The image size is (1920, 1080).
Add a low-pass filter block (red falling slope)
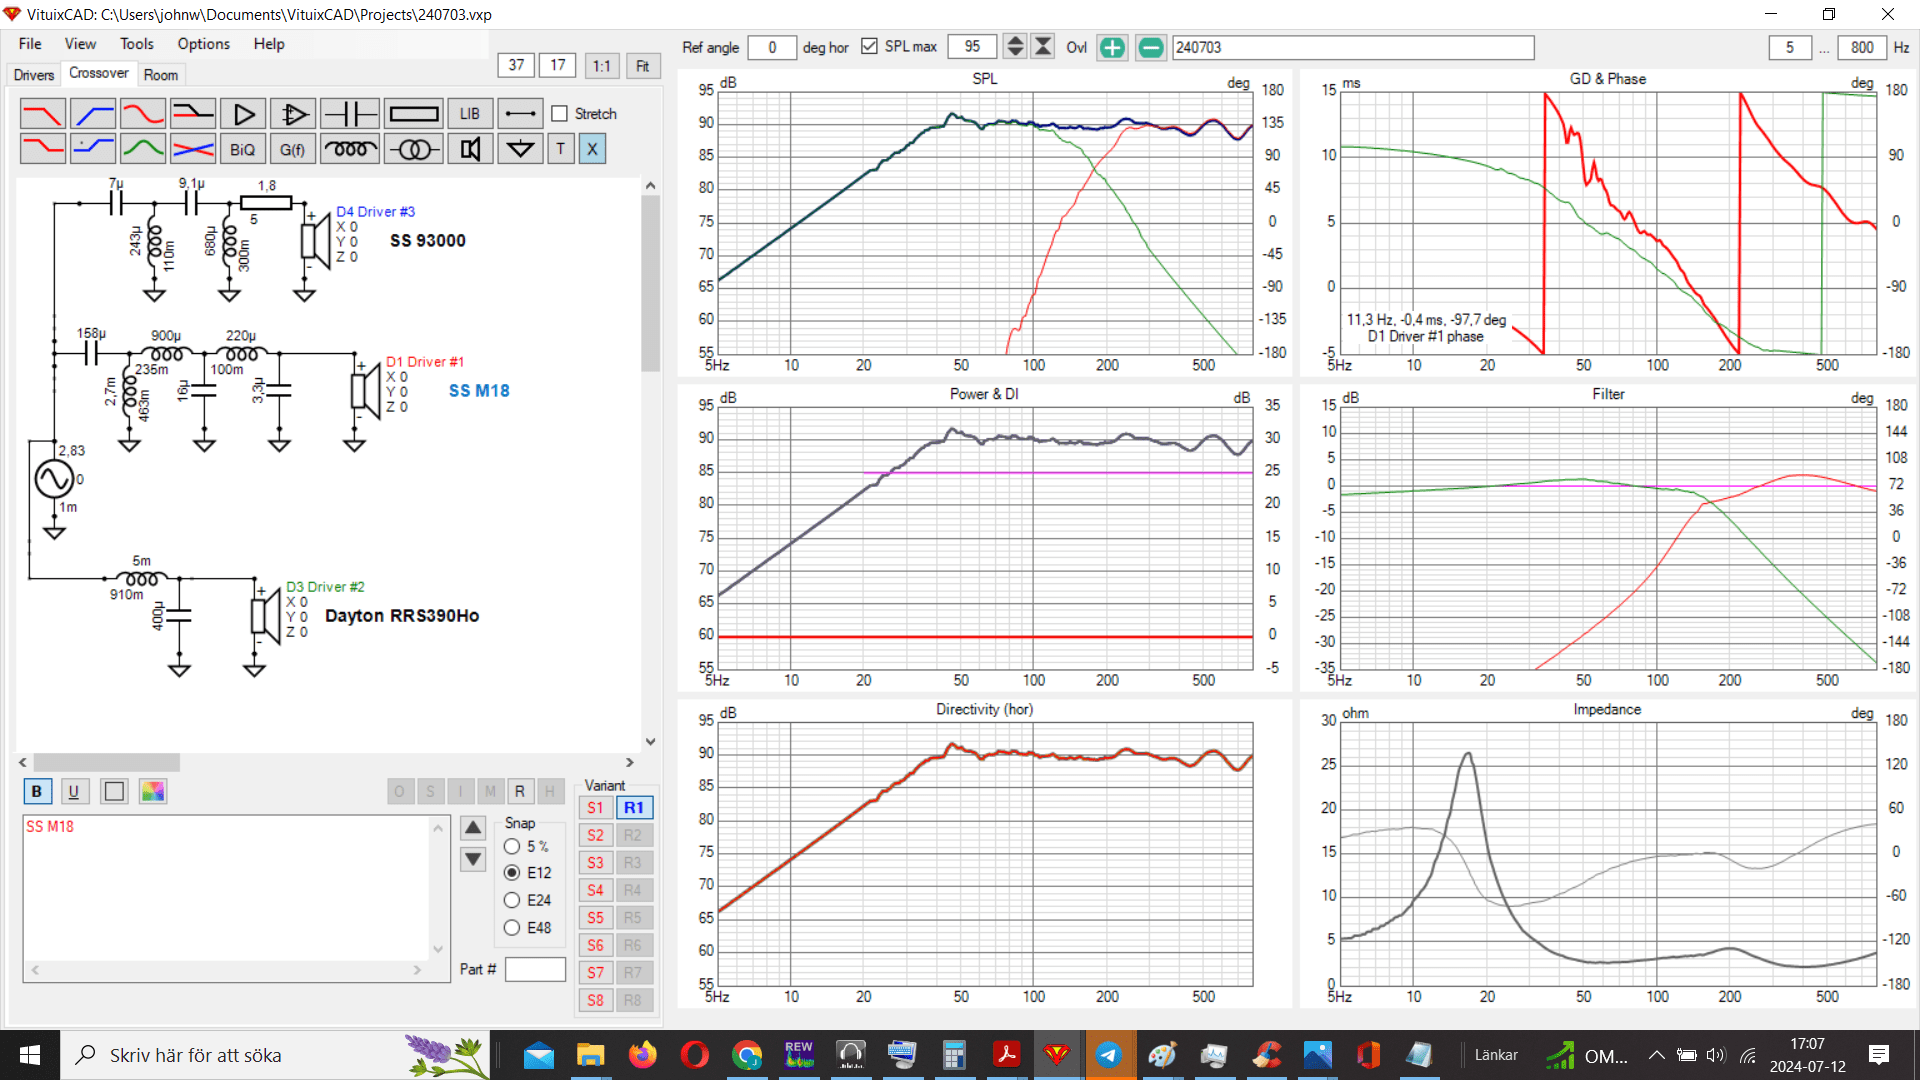pyautogui.click(x=42, y=114)
